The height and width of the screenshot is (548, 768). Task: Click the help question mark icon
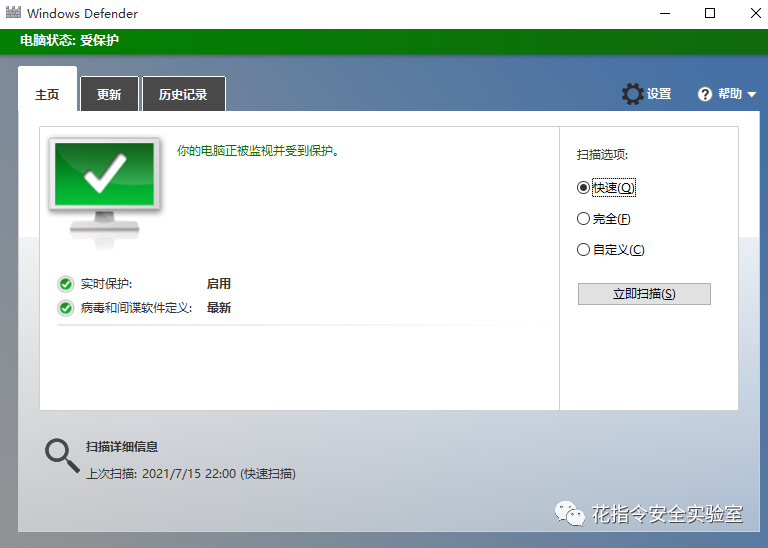click(705, 94)
